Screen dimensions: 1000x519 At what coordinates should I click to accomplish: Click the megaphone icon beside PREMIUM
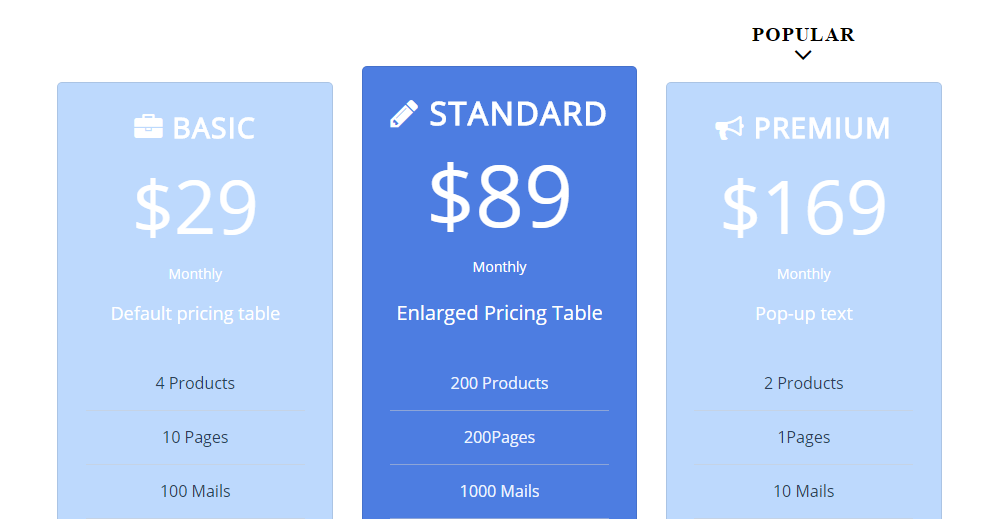point(729,128)
